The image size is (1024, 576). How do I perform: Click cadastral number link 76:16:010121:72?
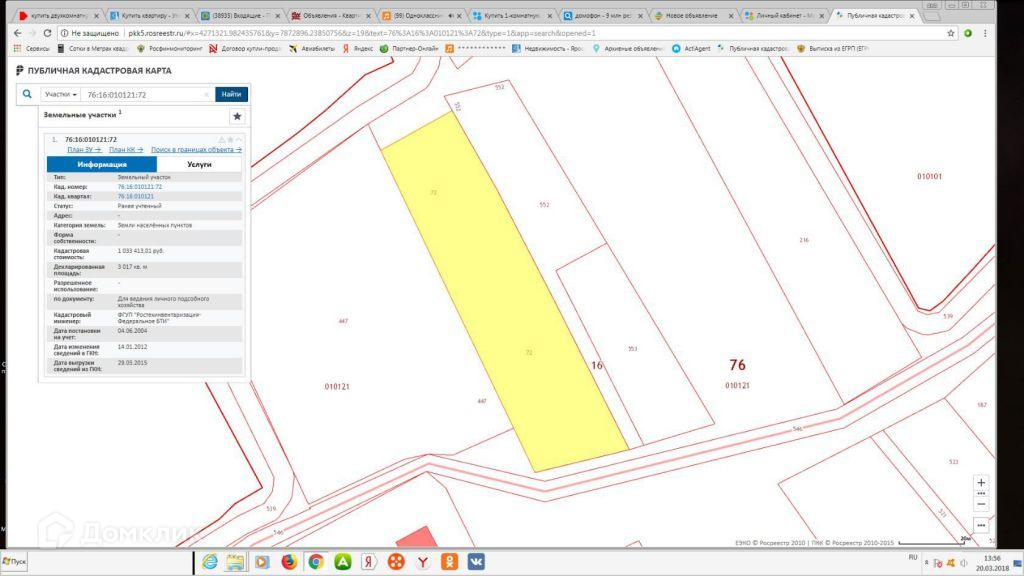140,187
